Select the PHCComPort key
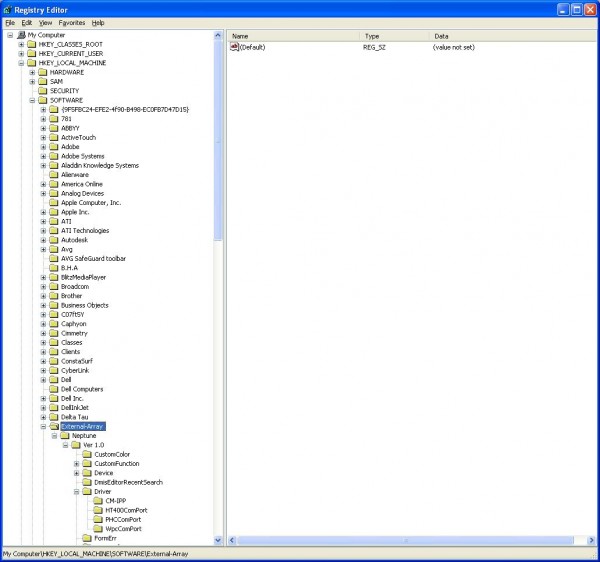Screen dimensions: 600x562 123,520
